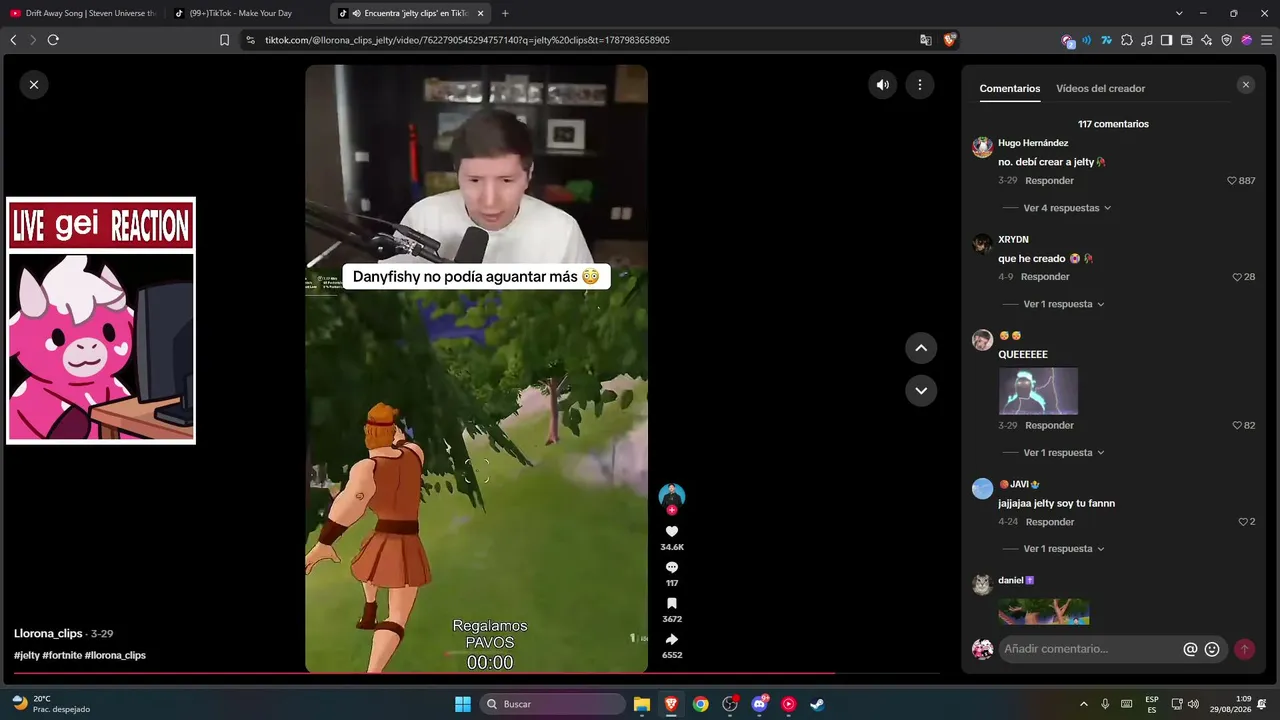Mute the video sound
Screen dimensions: 1280x720
883,85
